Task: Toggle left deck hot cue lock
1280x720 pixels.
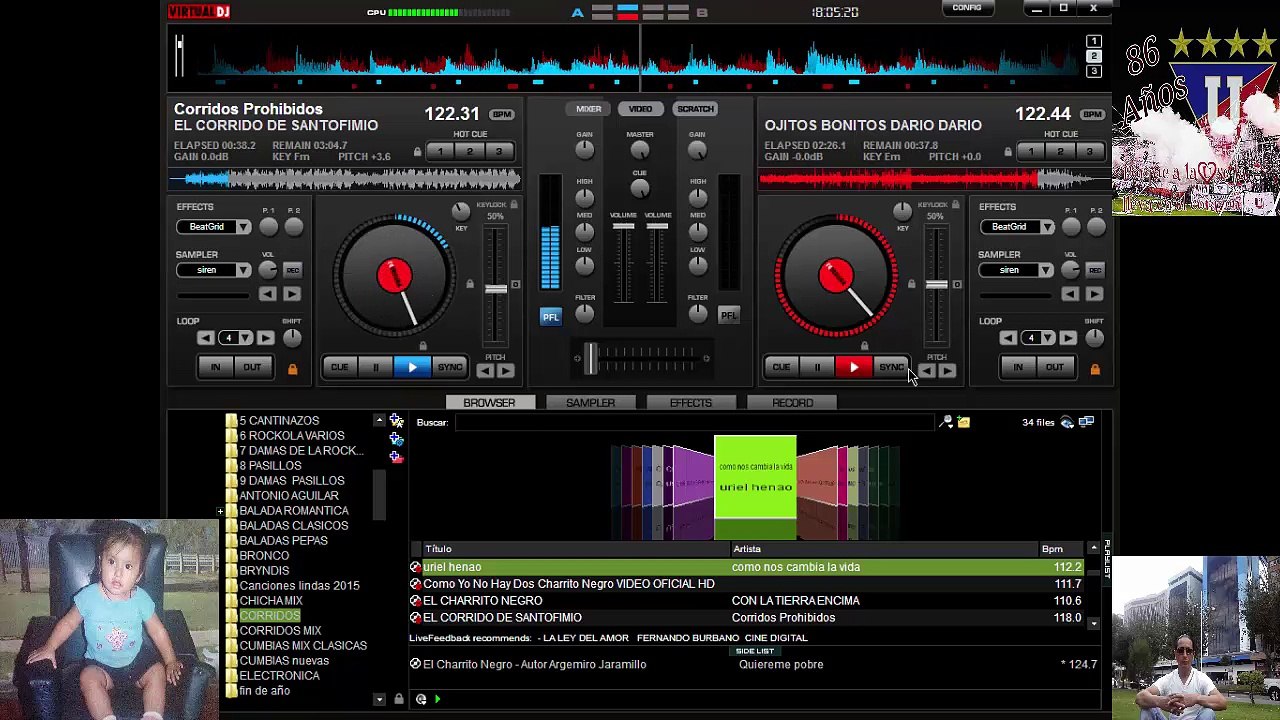Action: click(x=417, y=152)
